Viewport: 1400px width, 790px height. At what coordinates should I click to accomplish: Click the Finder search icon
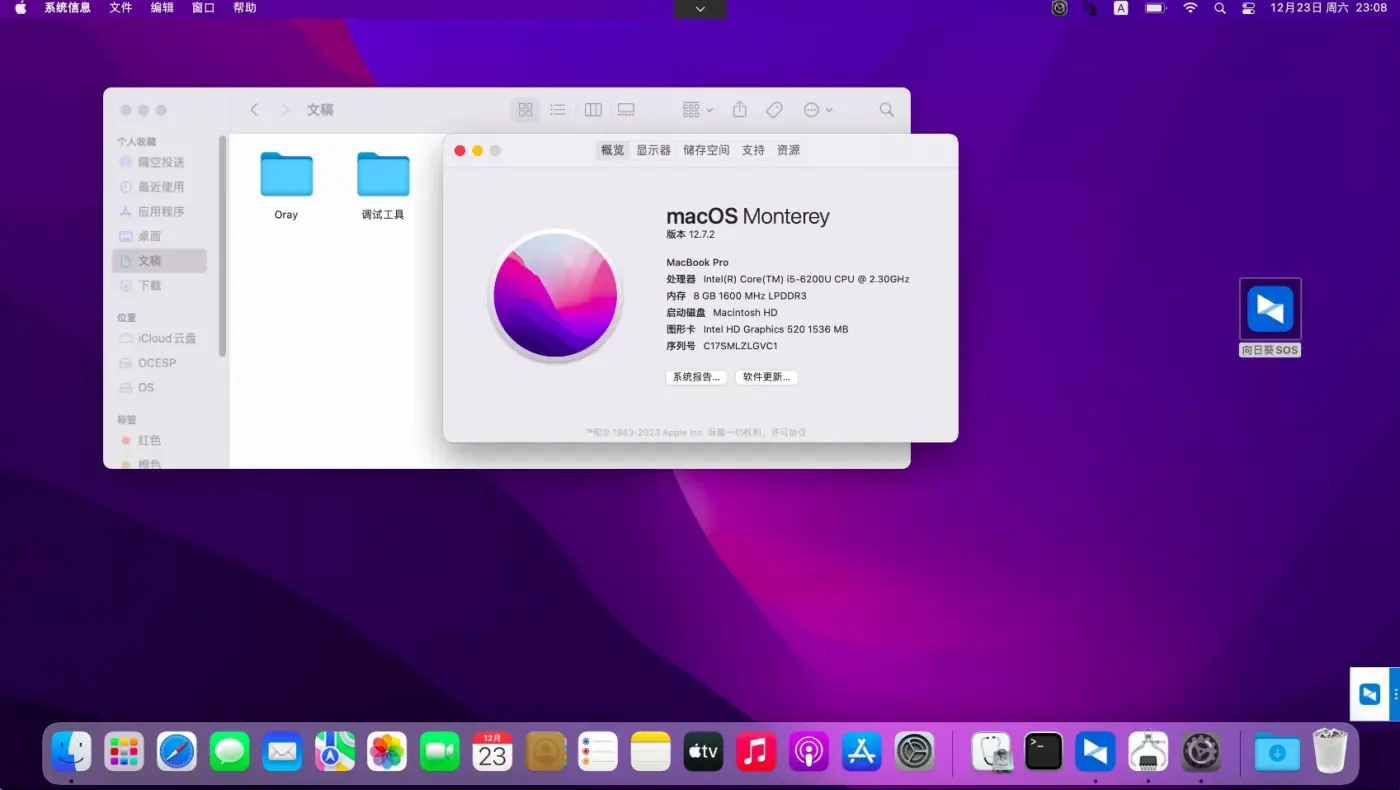(x=886, y=110)
